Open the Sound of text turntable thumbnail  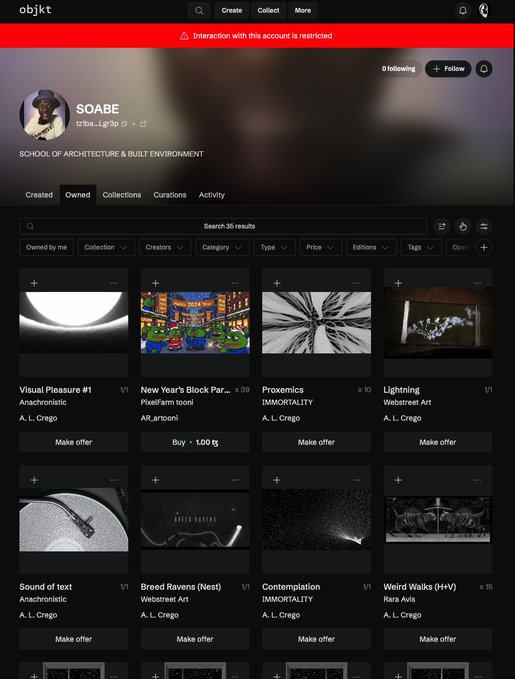(74, 520)
